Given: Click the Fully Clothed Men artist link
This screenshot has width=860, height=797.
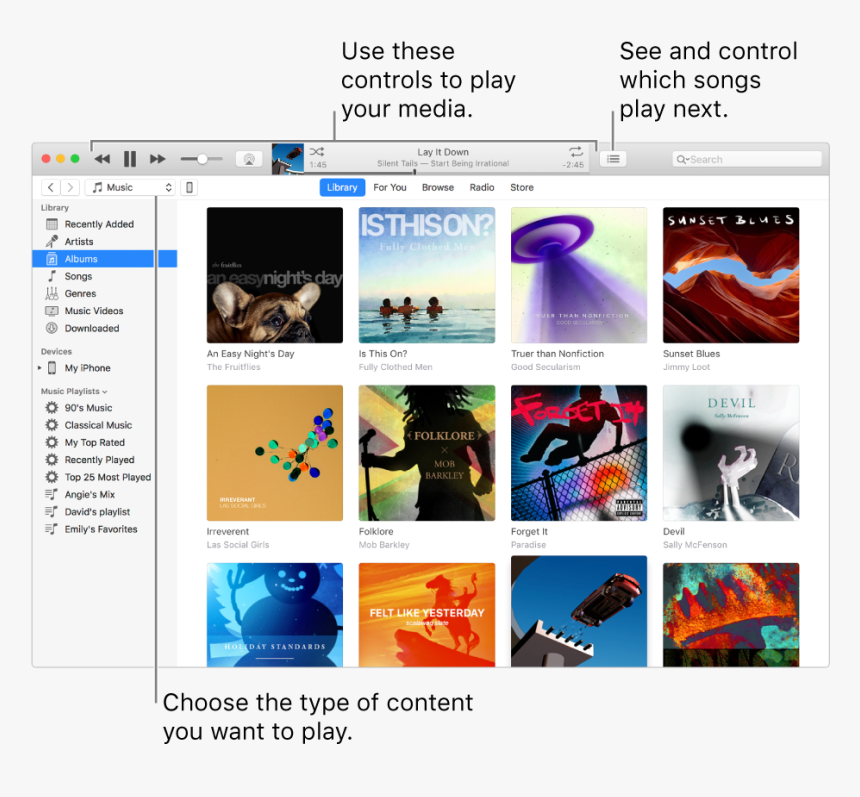Looking at the screenshot, I should 395,367.
